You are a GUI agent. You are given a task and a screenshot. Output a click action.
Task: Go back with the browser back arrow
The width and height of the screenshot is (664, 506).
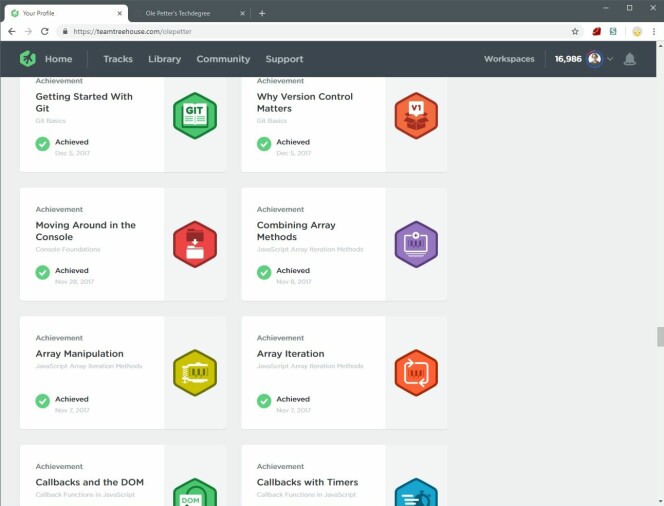(12, 31)
